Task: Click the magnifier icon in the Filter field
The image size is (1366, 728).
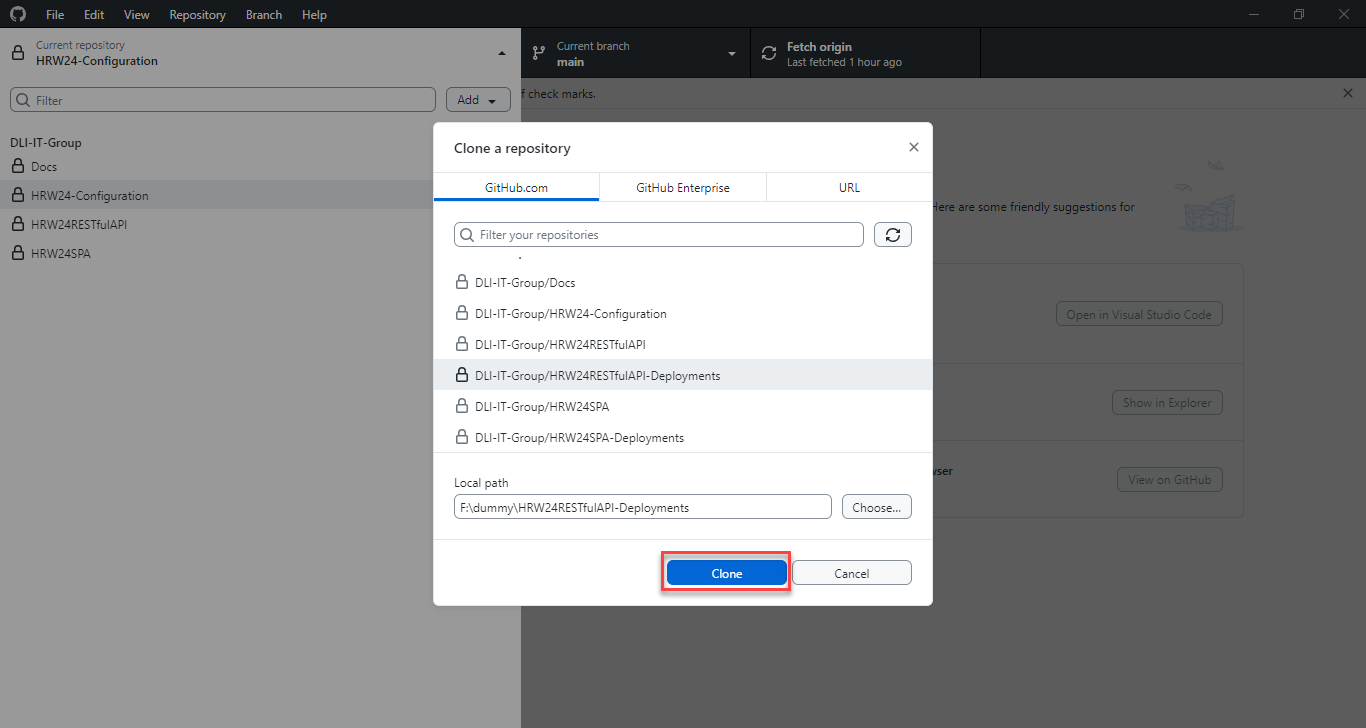Action: click(x=22, y=99)
